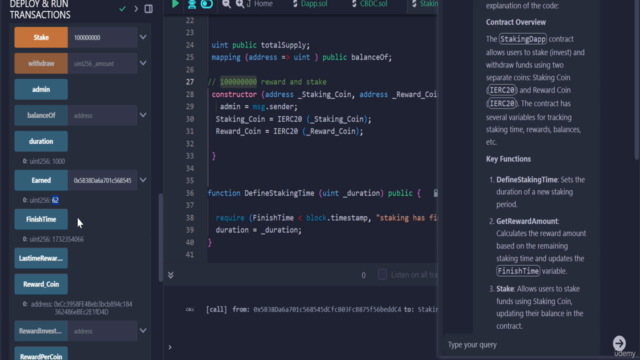Screen dimensions: 640x360
Task: Click line number 27 in the gutter
Action: pyautogui.click(x=190, y=82)
